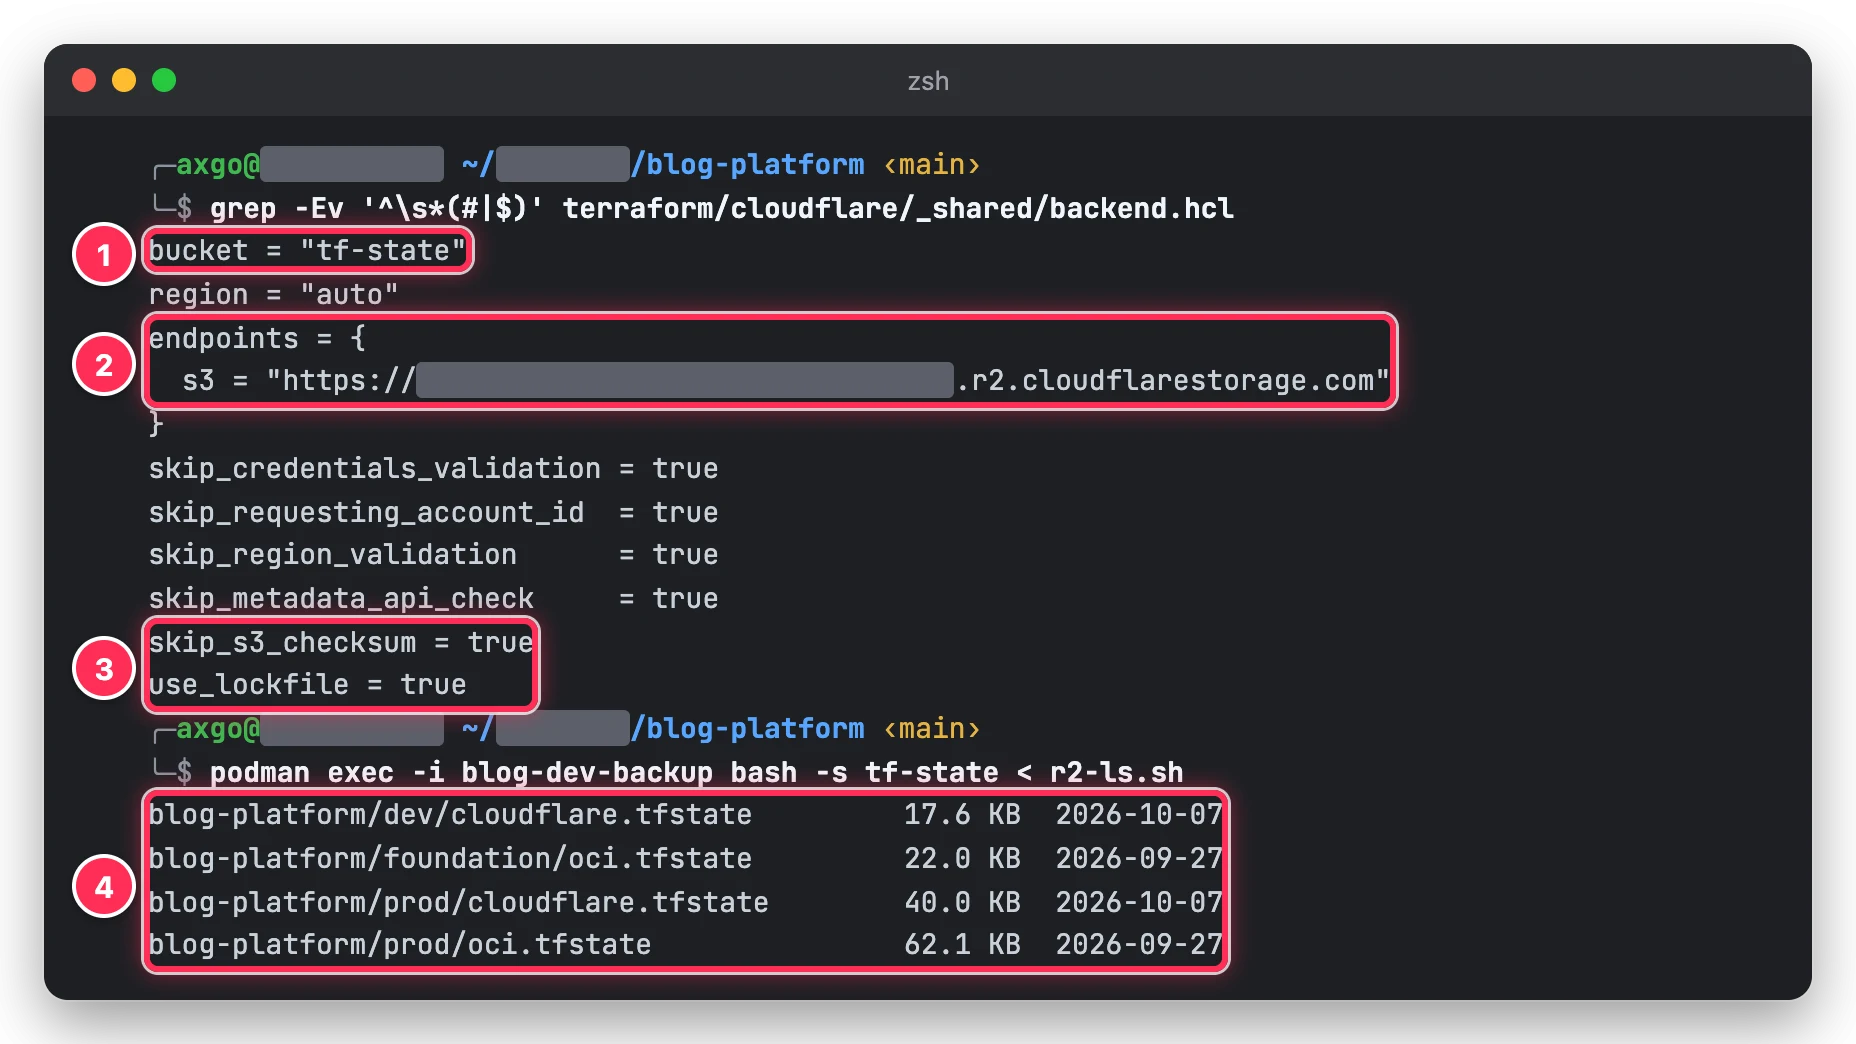The image size is (1856, 1044).
Task: Click the 62.1 KB size value
Action: [962, 944]
